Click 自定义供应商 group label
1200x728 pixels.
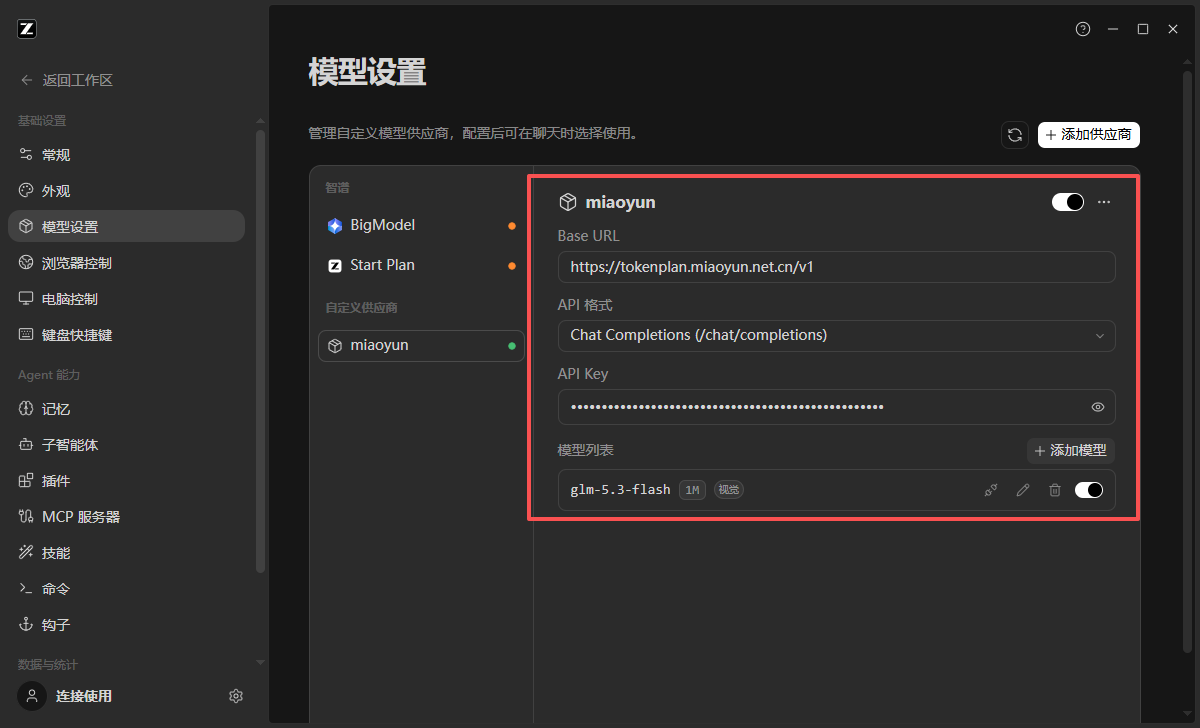(361, 308)
